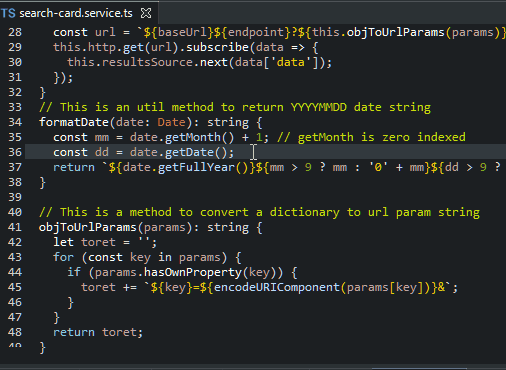Click the "let toret = ''" line
506x370 pixels.
point(105,242)
